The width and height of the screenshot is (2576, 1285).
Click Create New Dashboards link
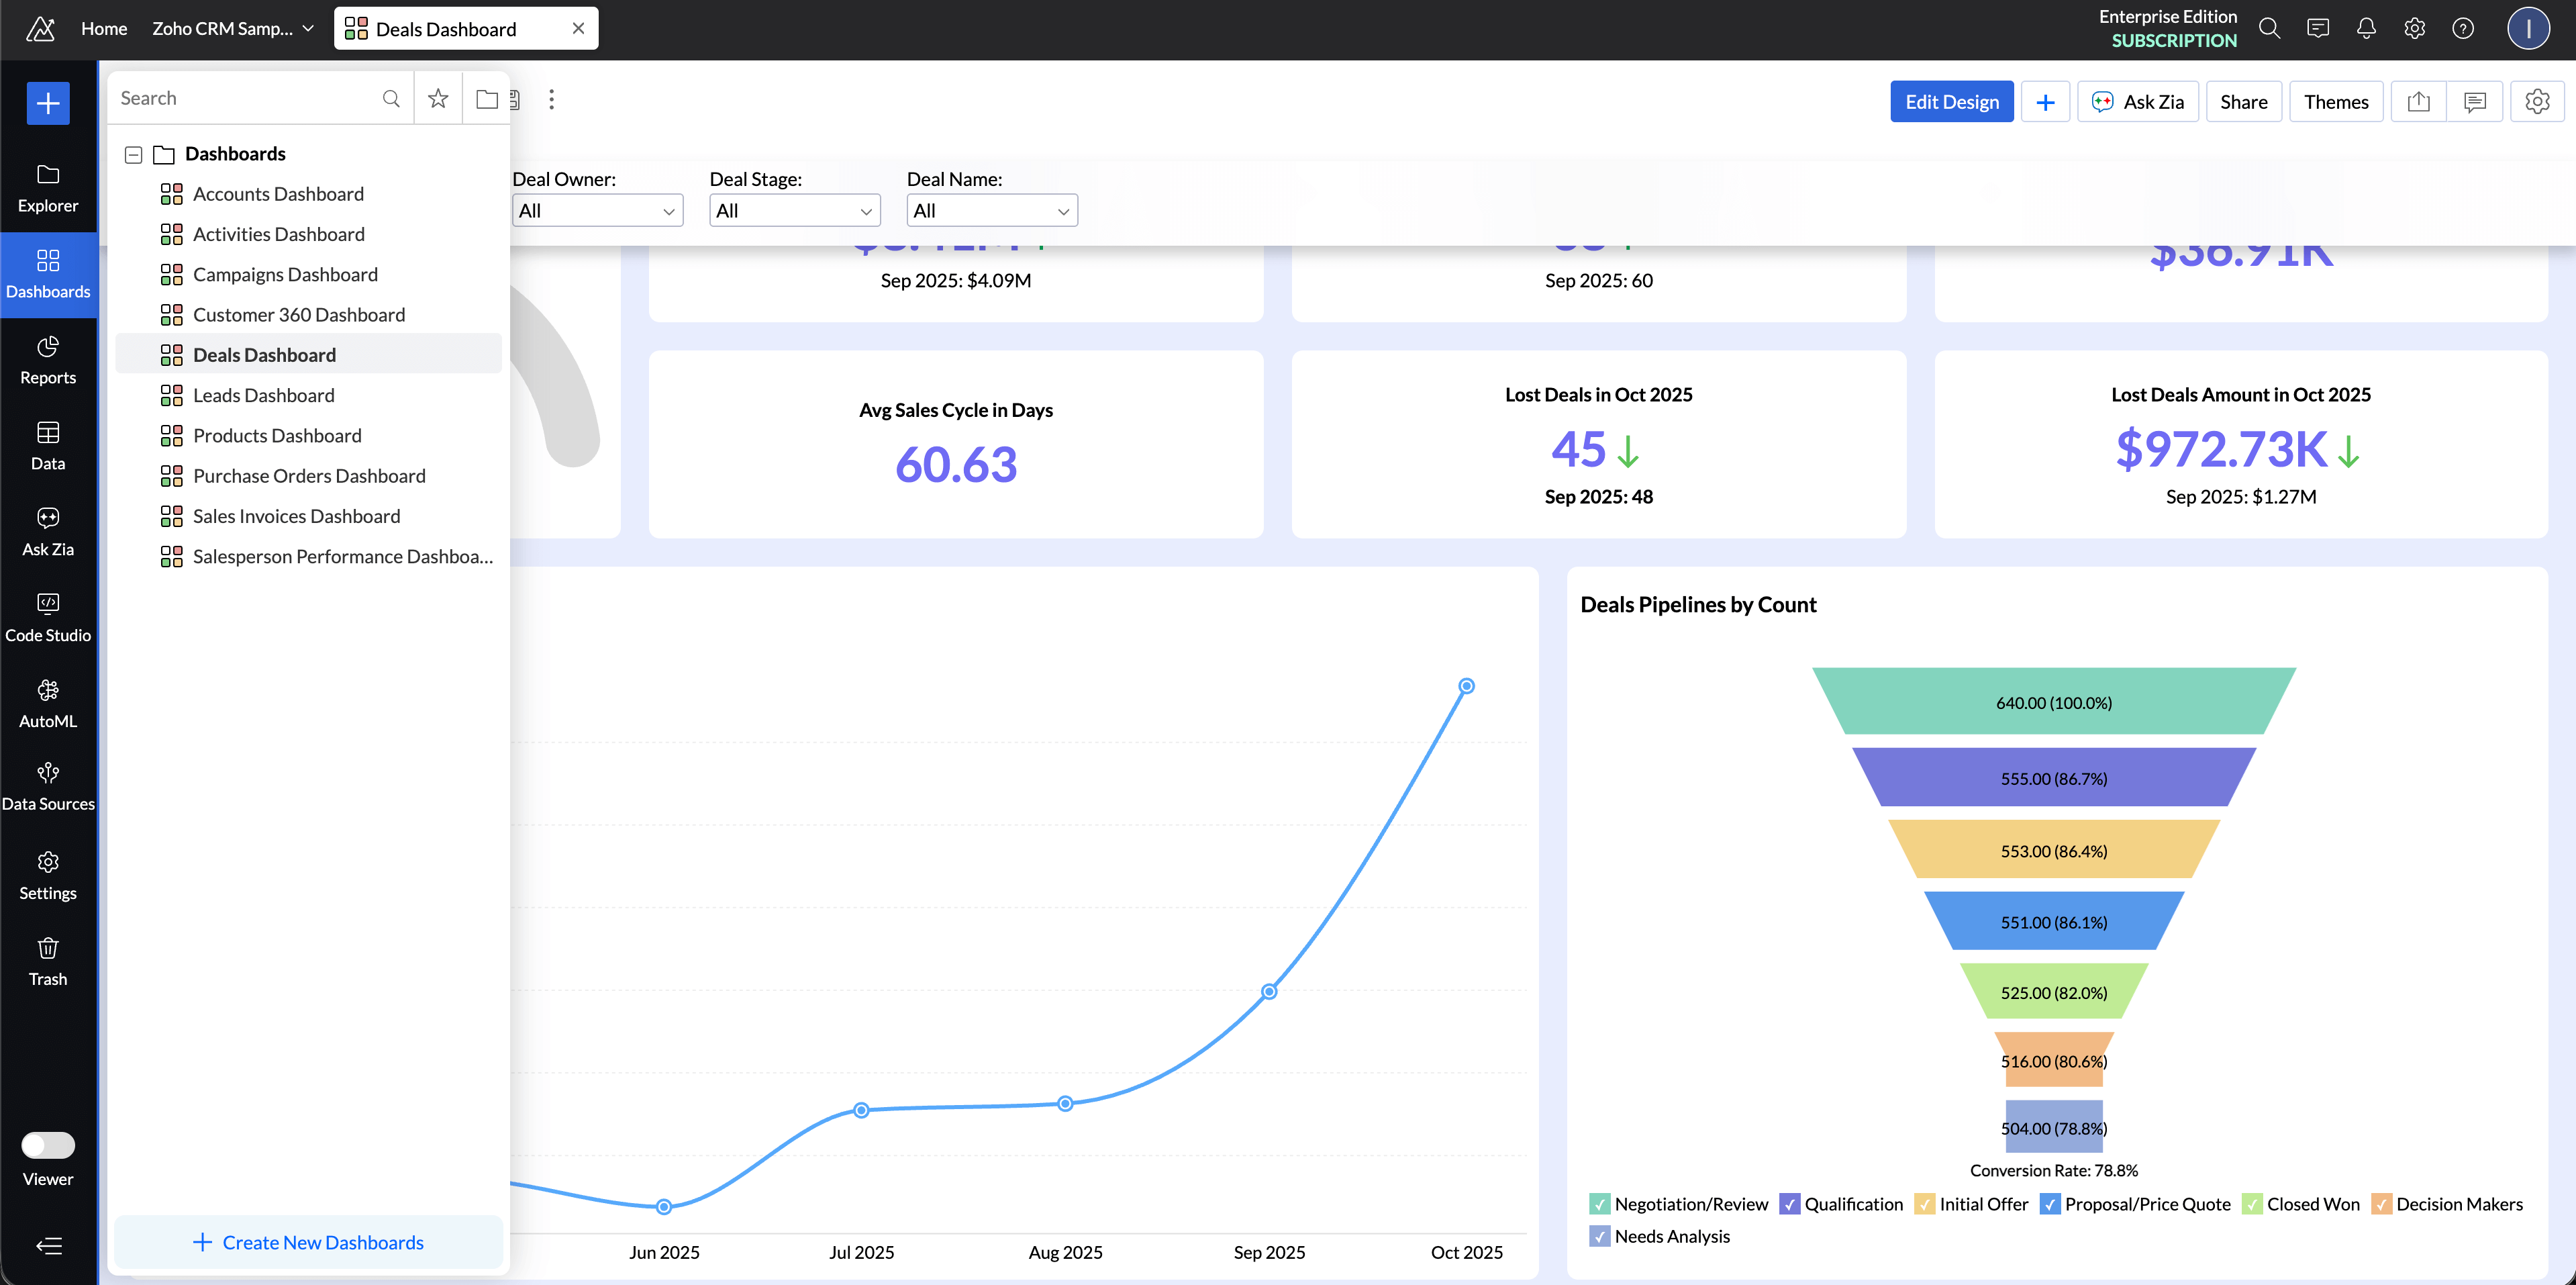(x=308, y=1242)
